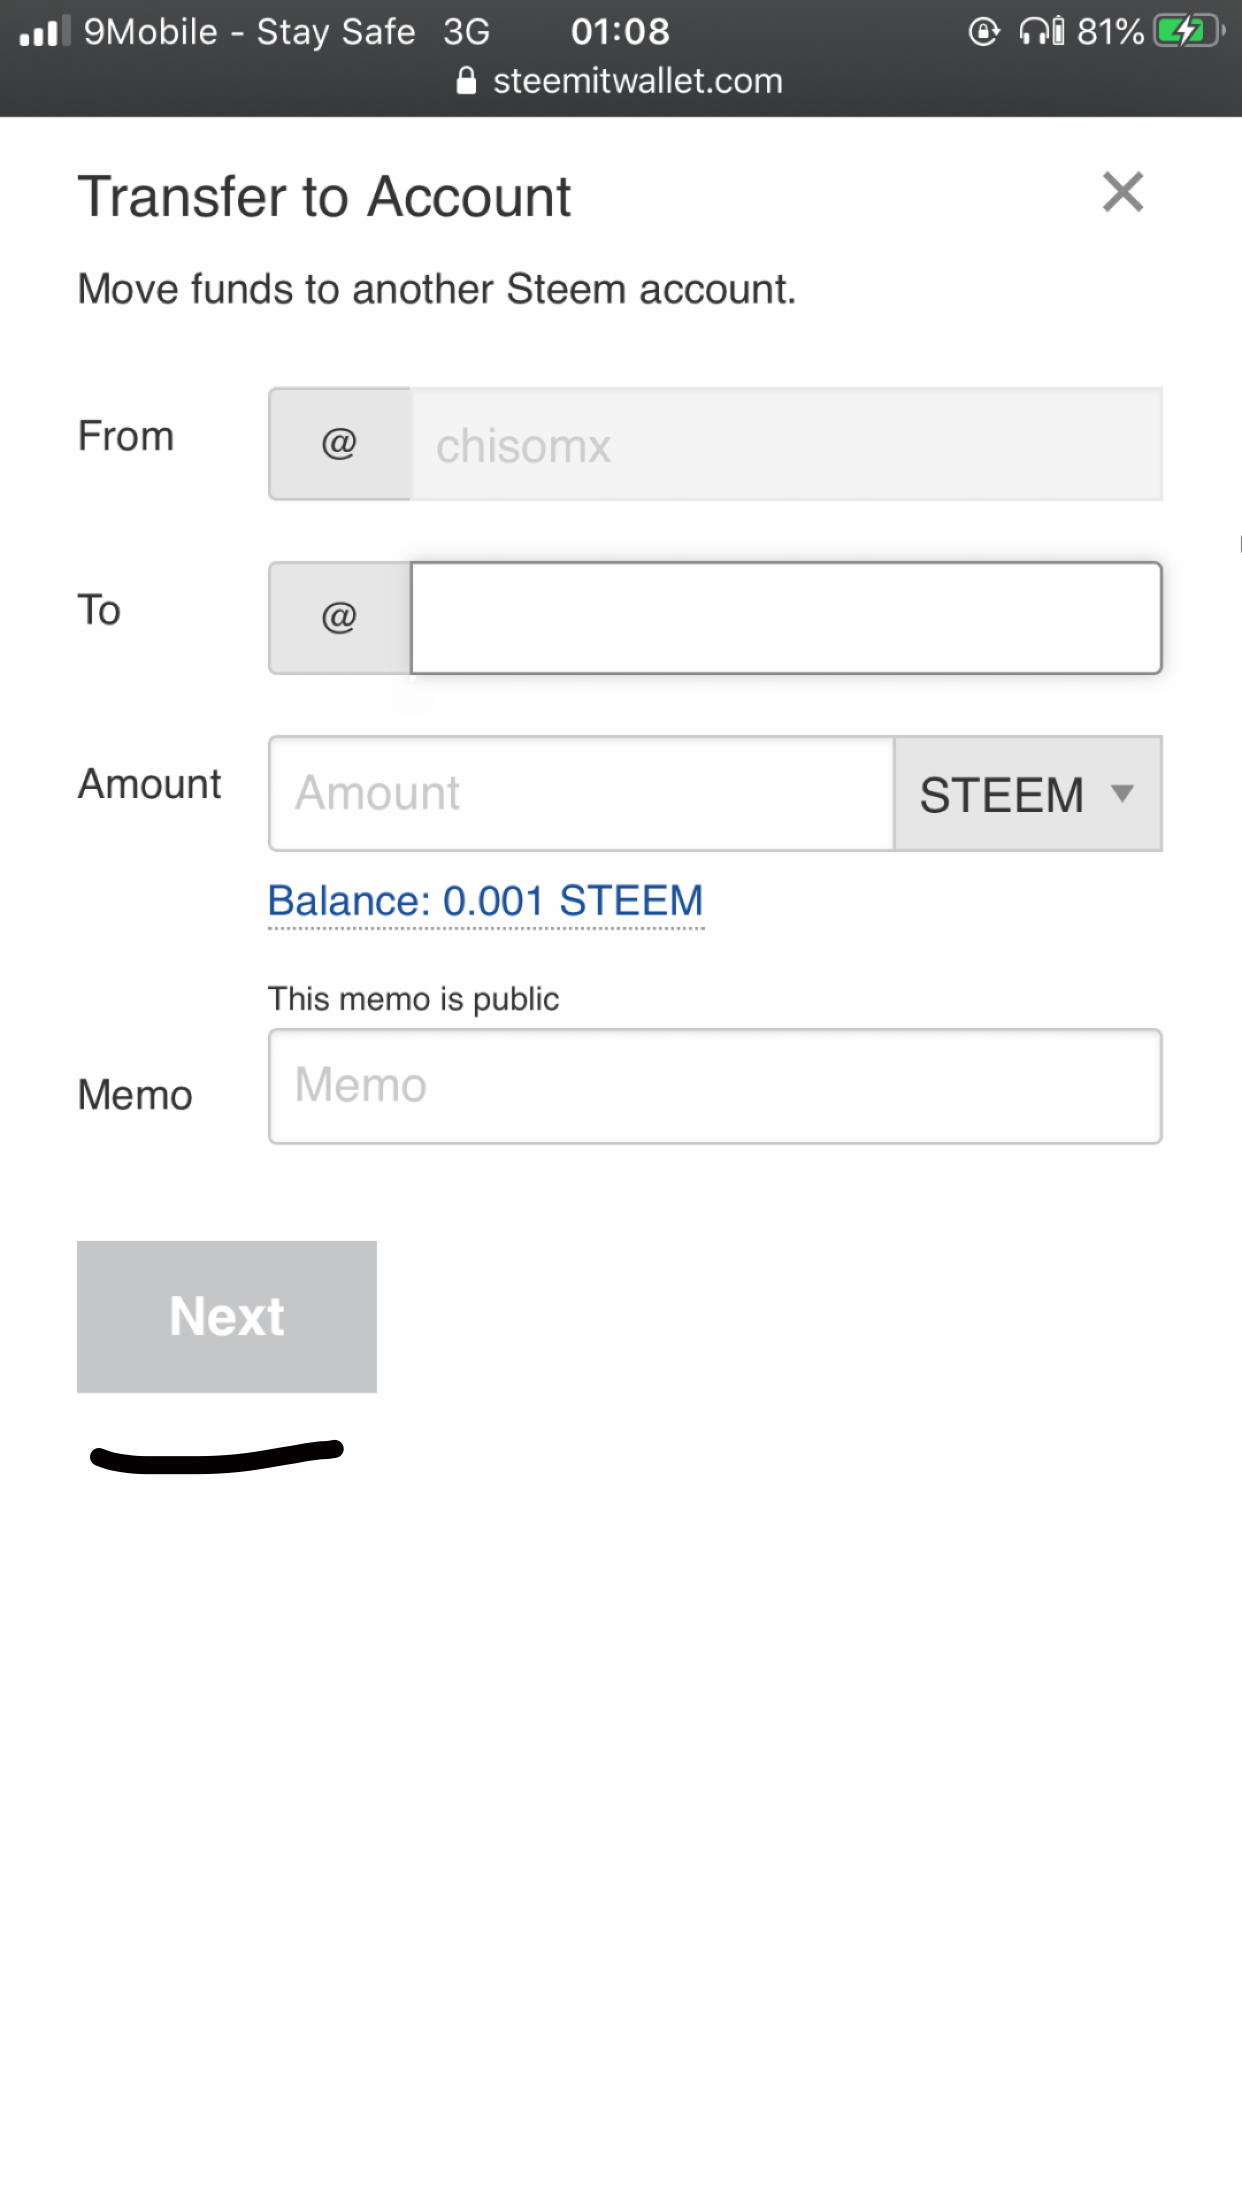The image size is (1242, 2208).
Task: Click the Balance: 0.001 STEEM link
Action: point(486,901)
